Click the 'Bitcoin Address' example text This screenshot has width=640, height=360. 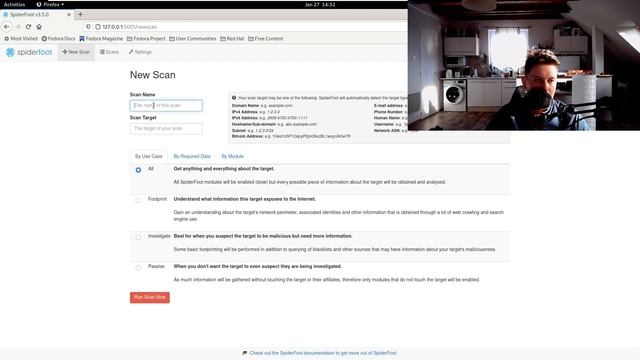point(291,136)
